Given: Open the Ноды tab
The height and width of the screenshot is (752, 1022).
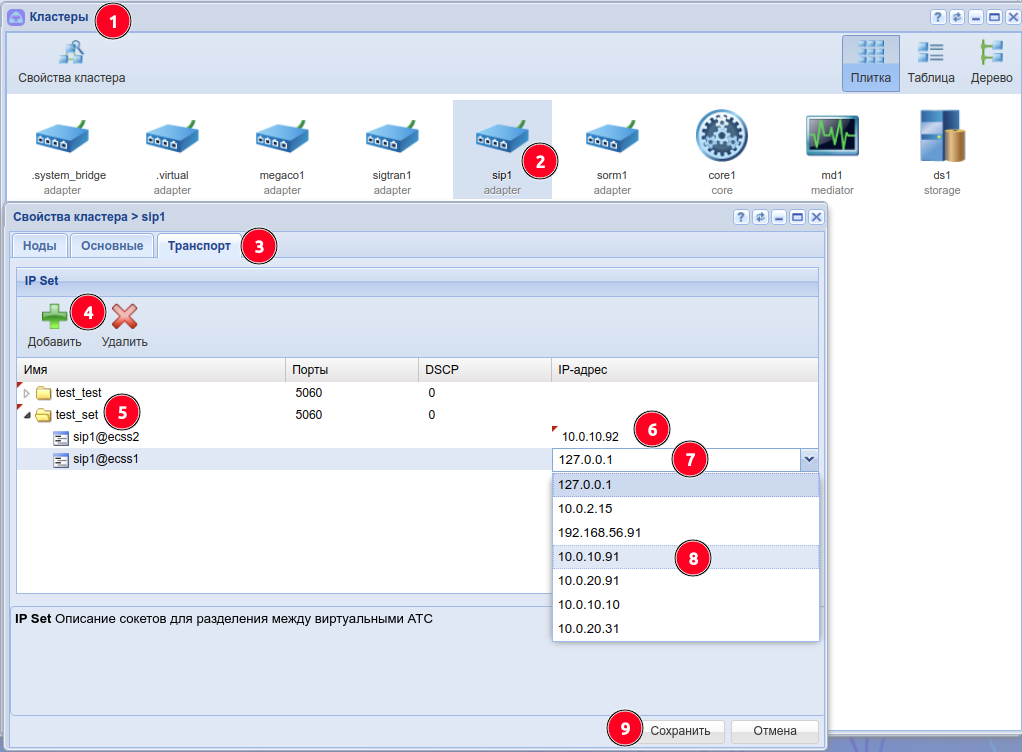Looking at the screenshot, I should 40,246.
